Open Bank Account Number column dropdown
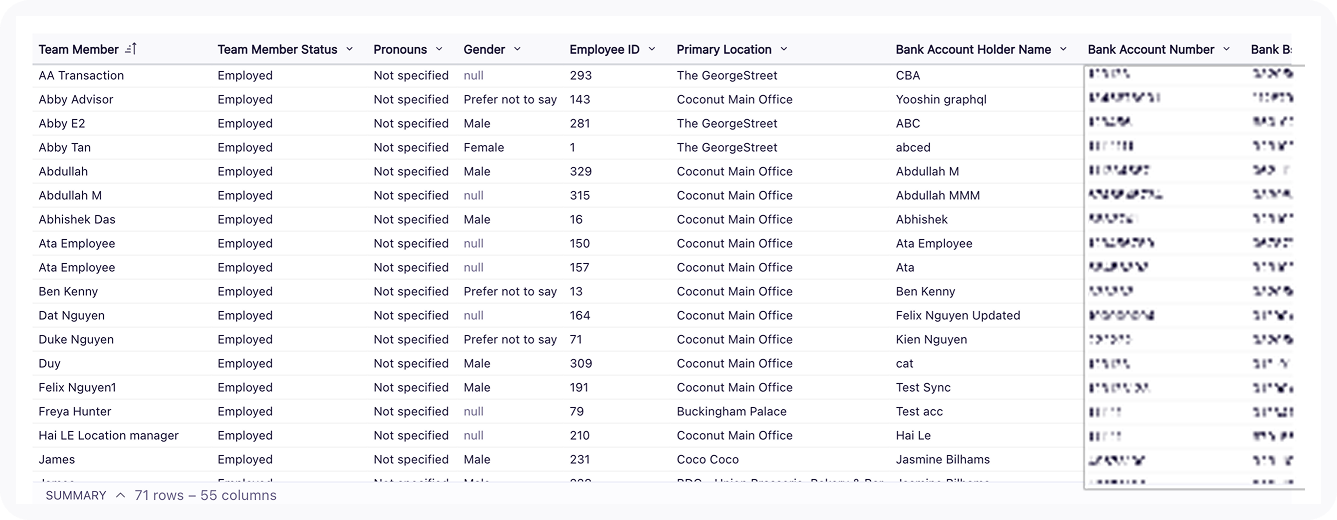Screen dimensions: 1337x520 [x=1226, y=49]
